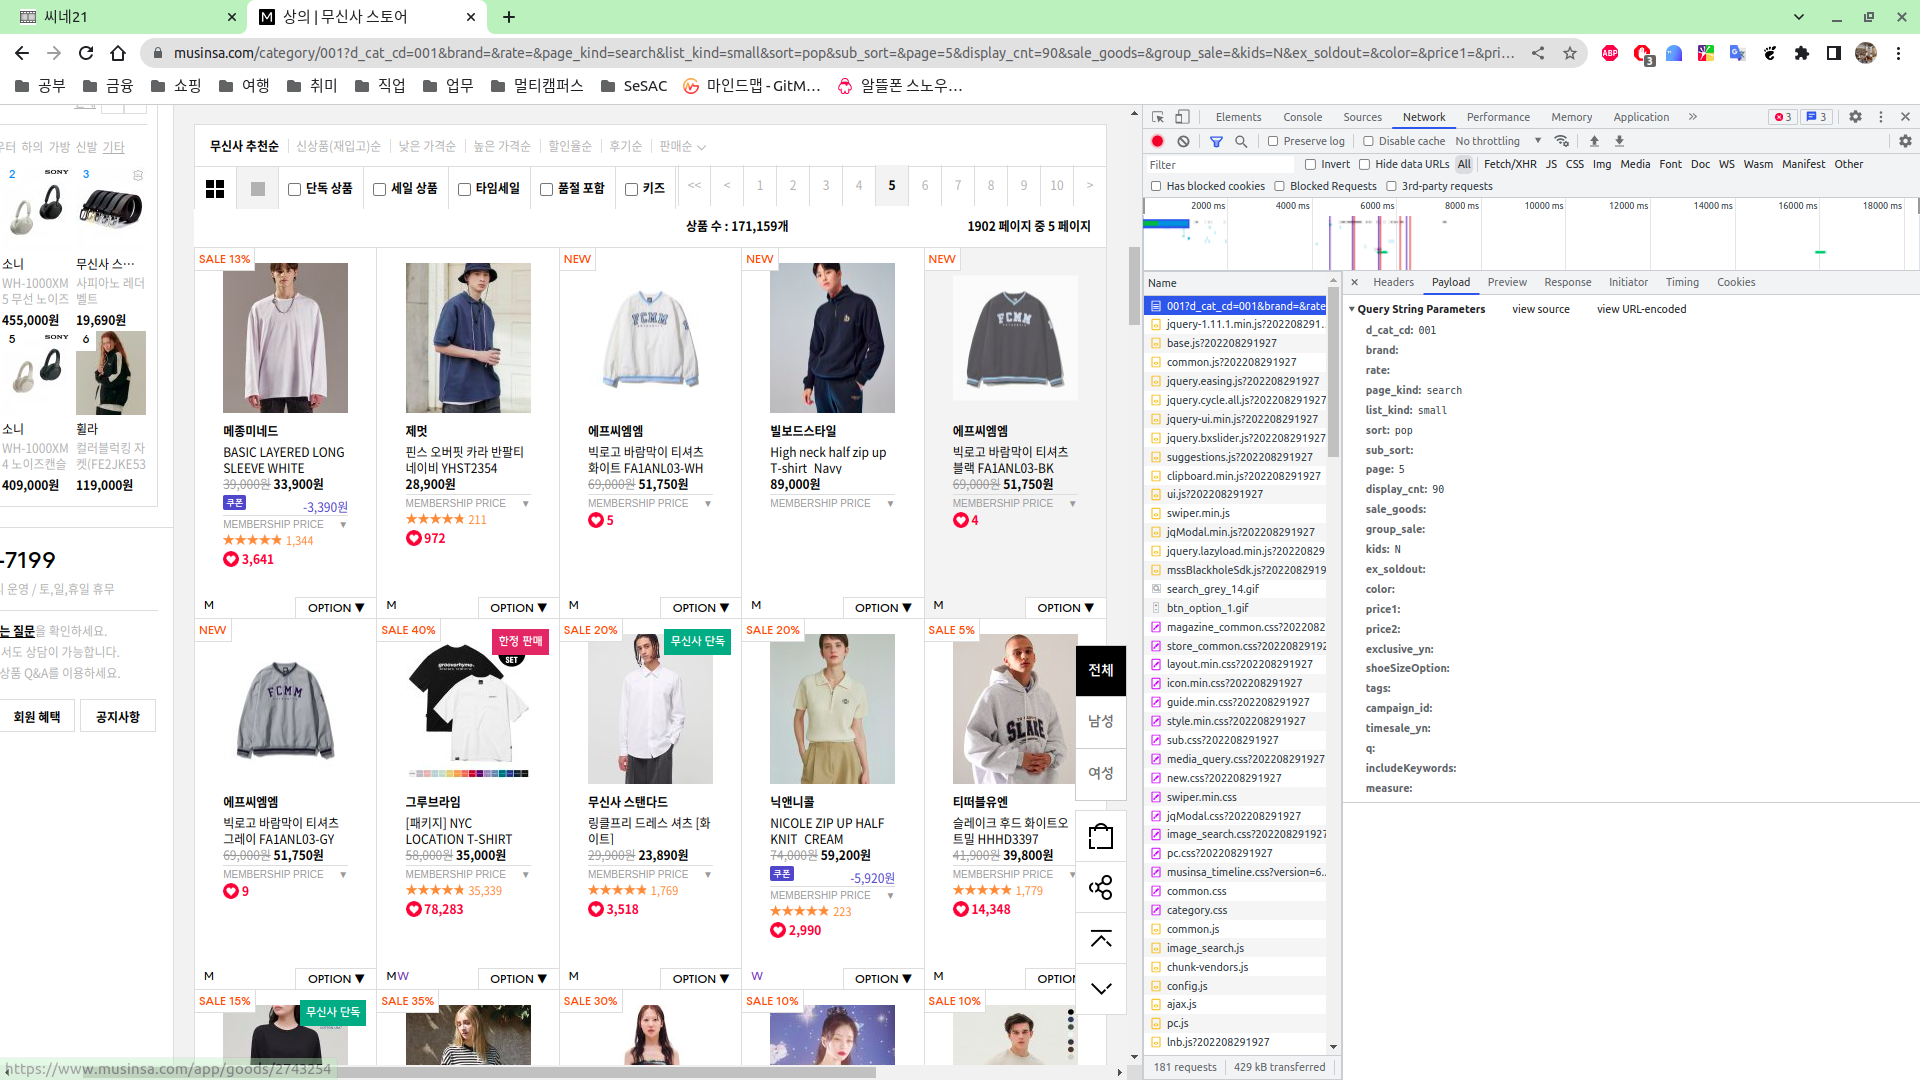Select the large grid view icon
This screenshot has height=1080, width=1920.
click(215, 189)
